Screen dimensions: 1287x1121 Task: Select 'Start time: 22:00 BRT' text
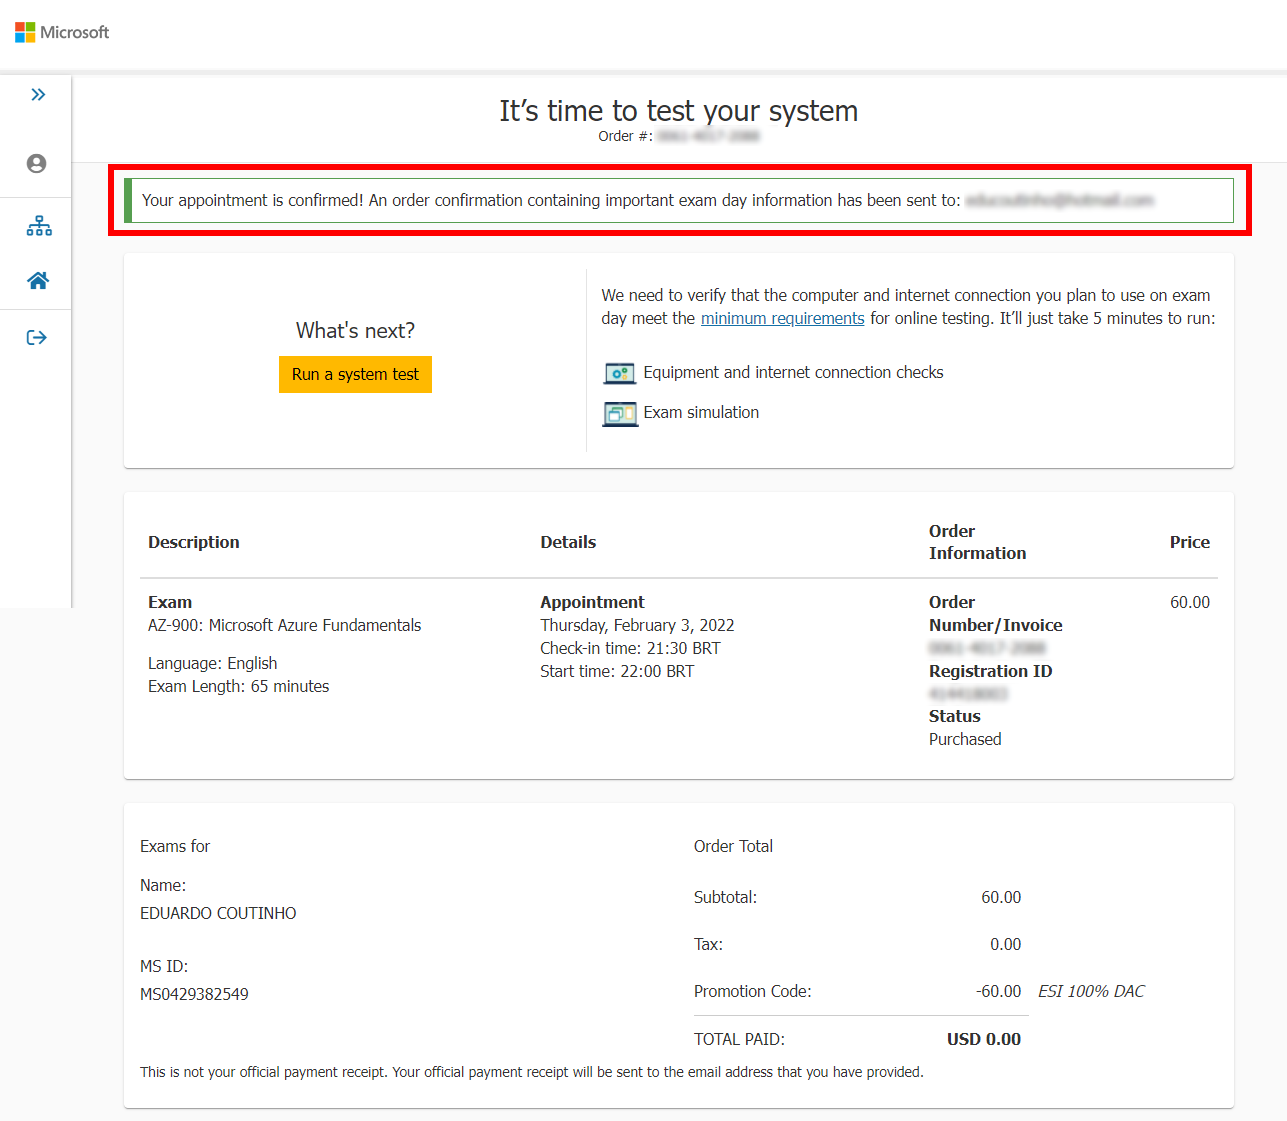(x=617, y=671)
